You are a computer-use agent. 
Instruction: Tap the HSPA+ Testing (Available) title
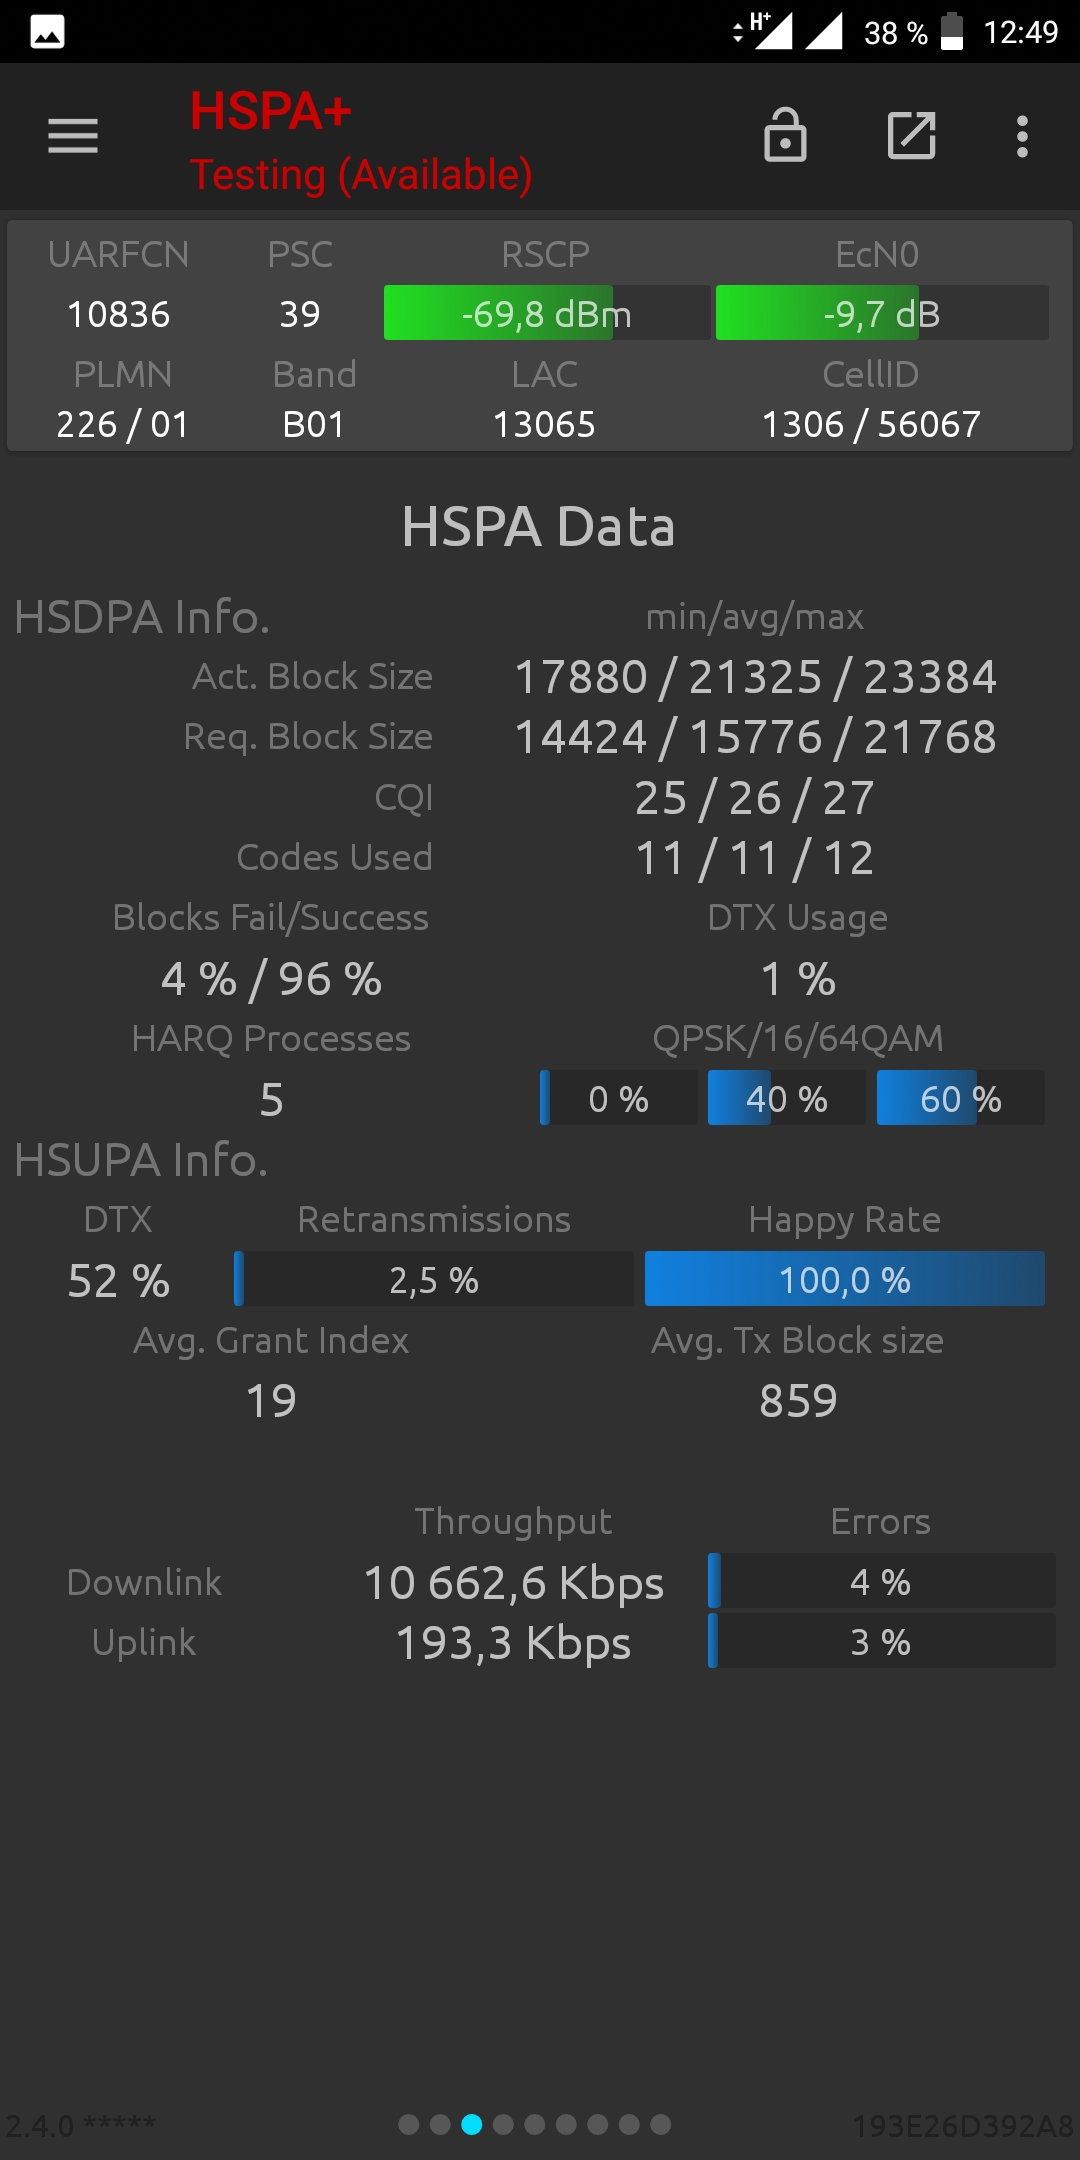tap(361, 142)
